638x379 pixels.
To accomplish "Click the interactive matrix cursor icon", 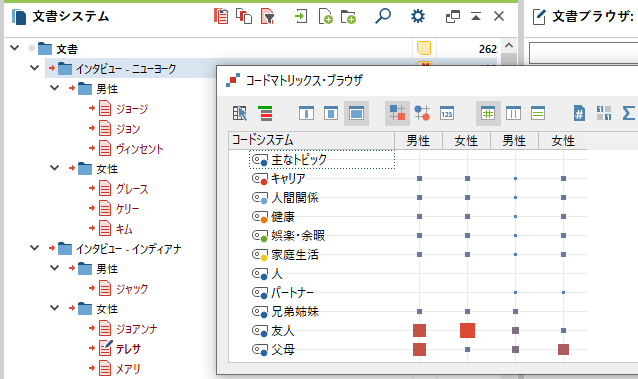I will click(x=240, y=113).
